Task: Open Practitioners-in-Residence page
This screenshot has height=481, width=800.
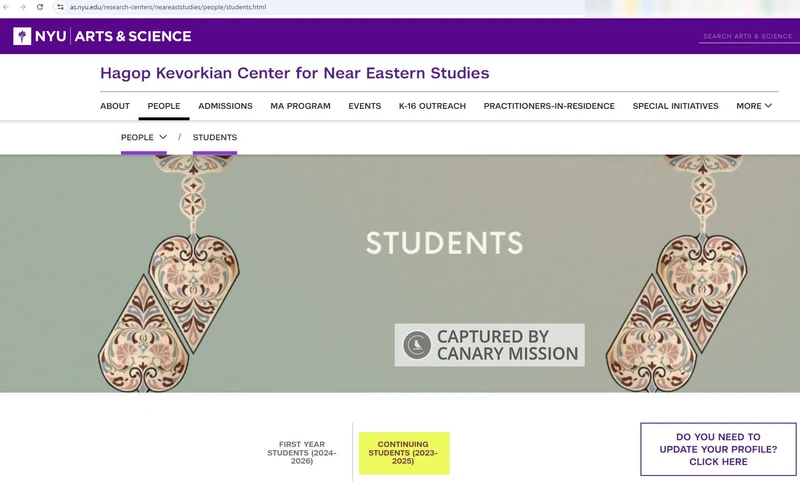Action: click(x=549, y=106)
